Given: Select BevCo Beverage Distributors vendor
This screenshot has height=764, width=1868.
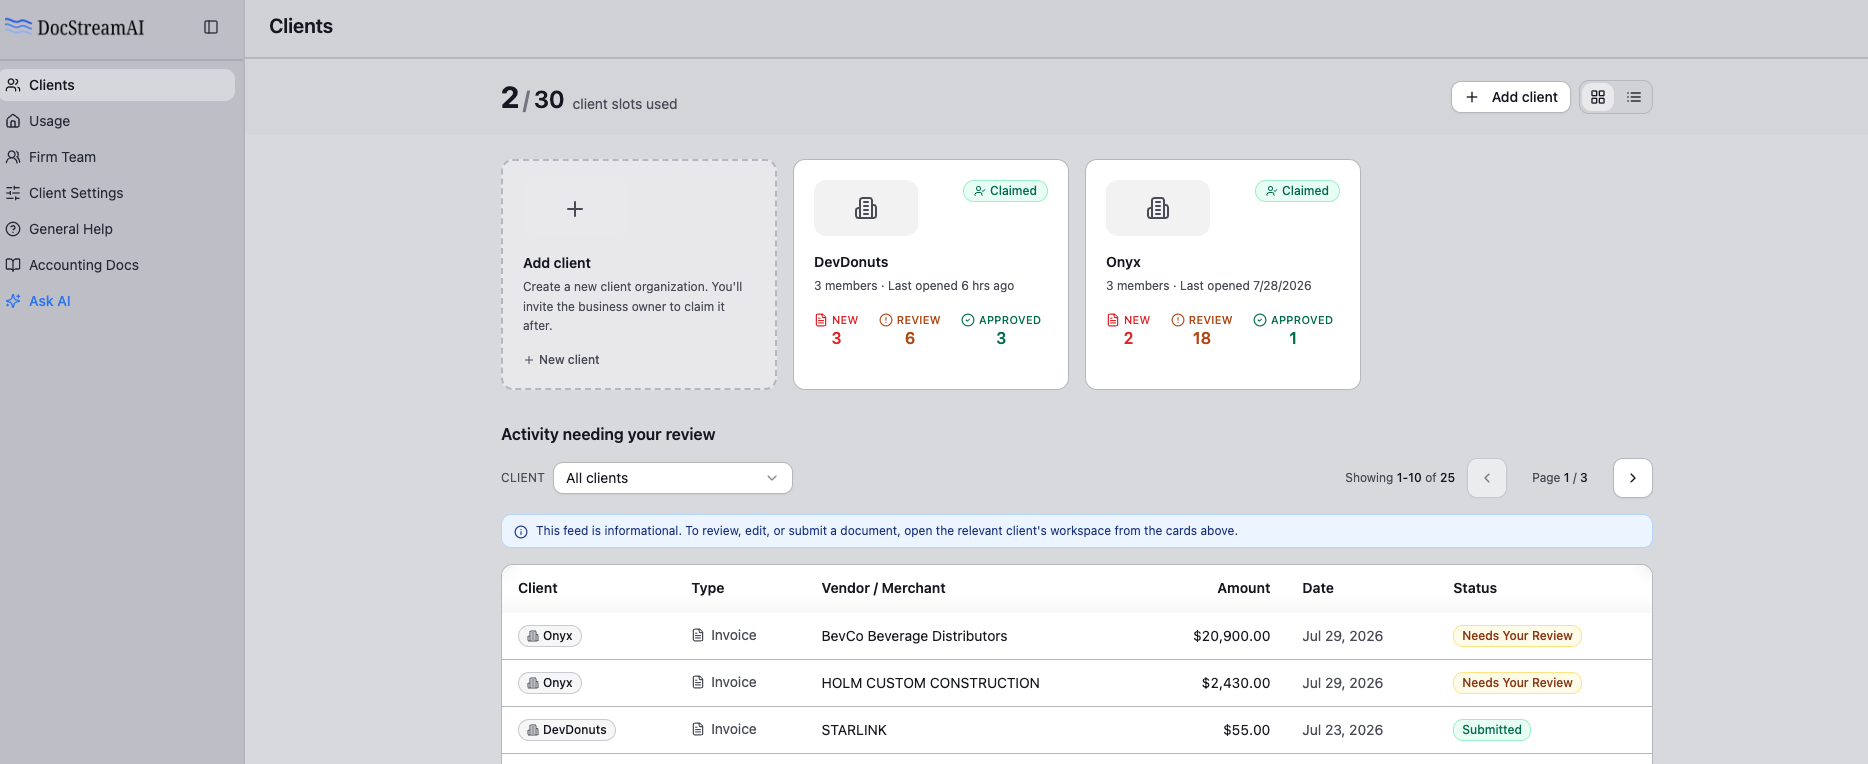Looking at the screenshot, I should pos(914,636).
